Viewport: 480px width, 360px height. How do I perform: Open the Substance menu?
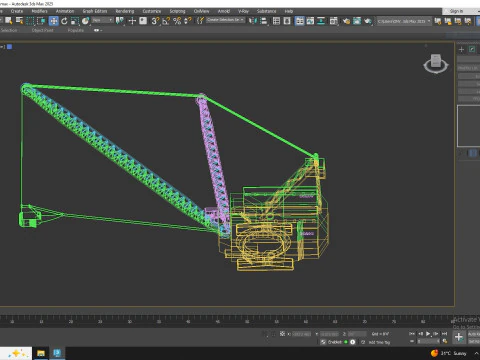[266, 11]
